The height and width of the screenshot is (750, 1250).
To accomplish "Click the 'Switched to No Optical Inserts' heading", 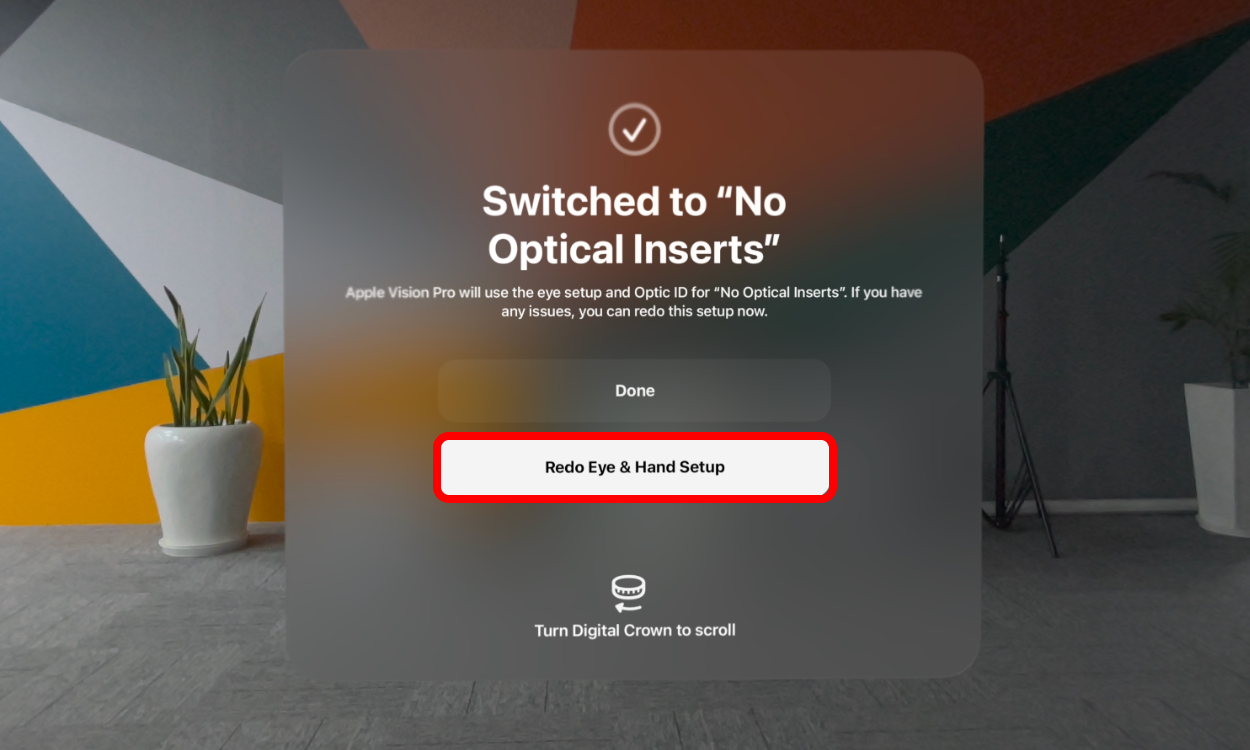I will pyautogui.click(x=634, y=225).
